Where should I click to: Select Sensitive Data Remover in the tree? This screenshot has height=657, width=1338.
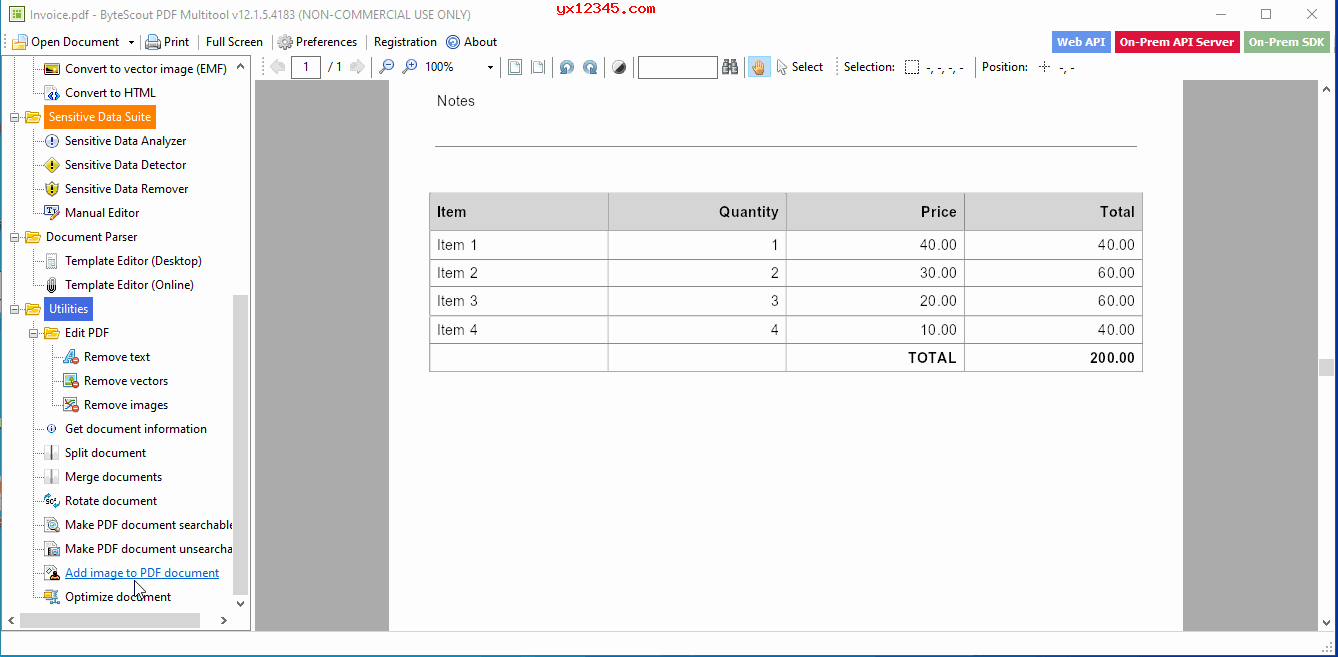pos(126,189)
